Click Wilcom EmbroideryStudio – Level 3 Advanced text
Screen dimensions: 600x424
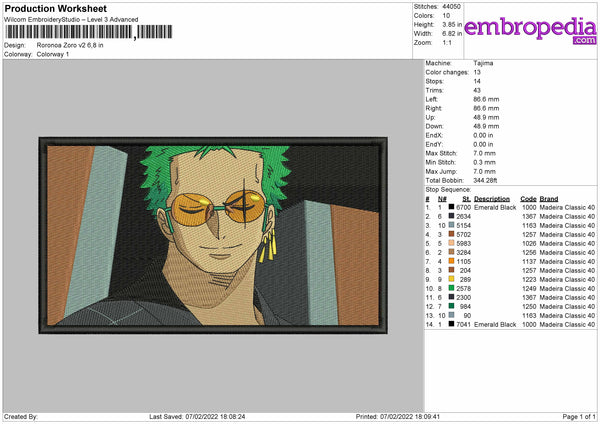[x=71, y=20]
